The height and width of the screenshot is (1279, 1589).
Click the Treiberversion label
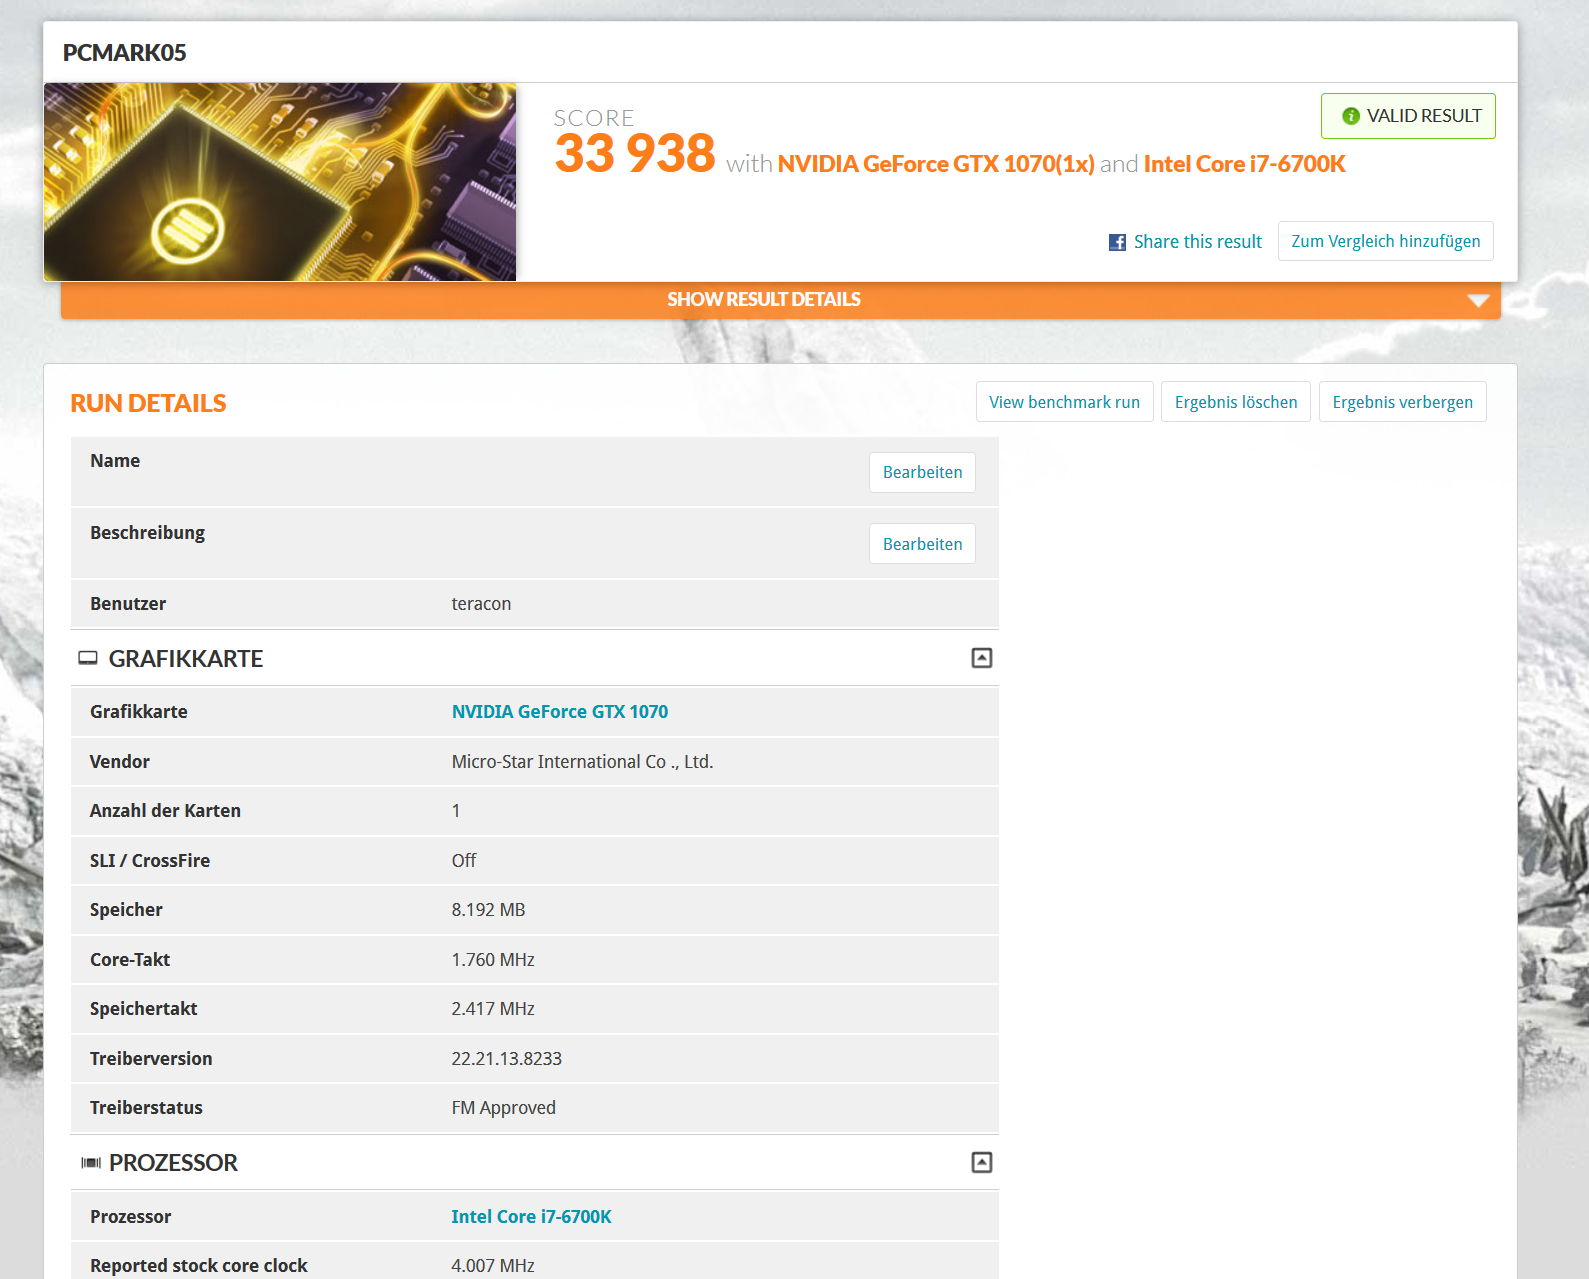pos(151,1059)
